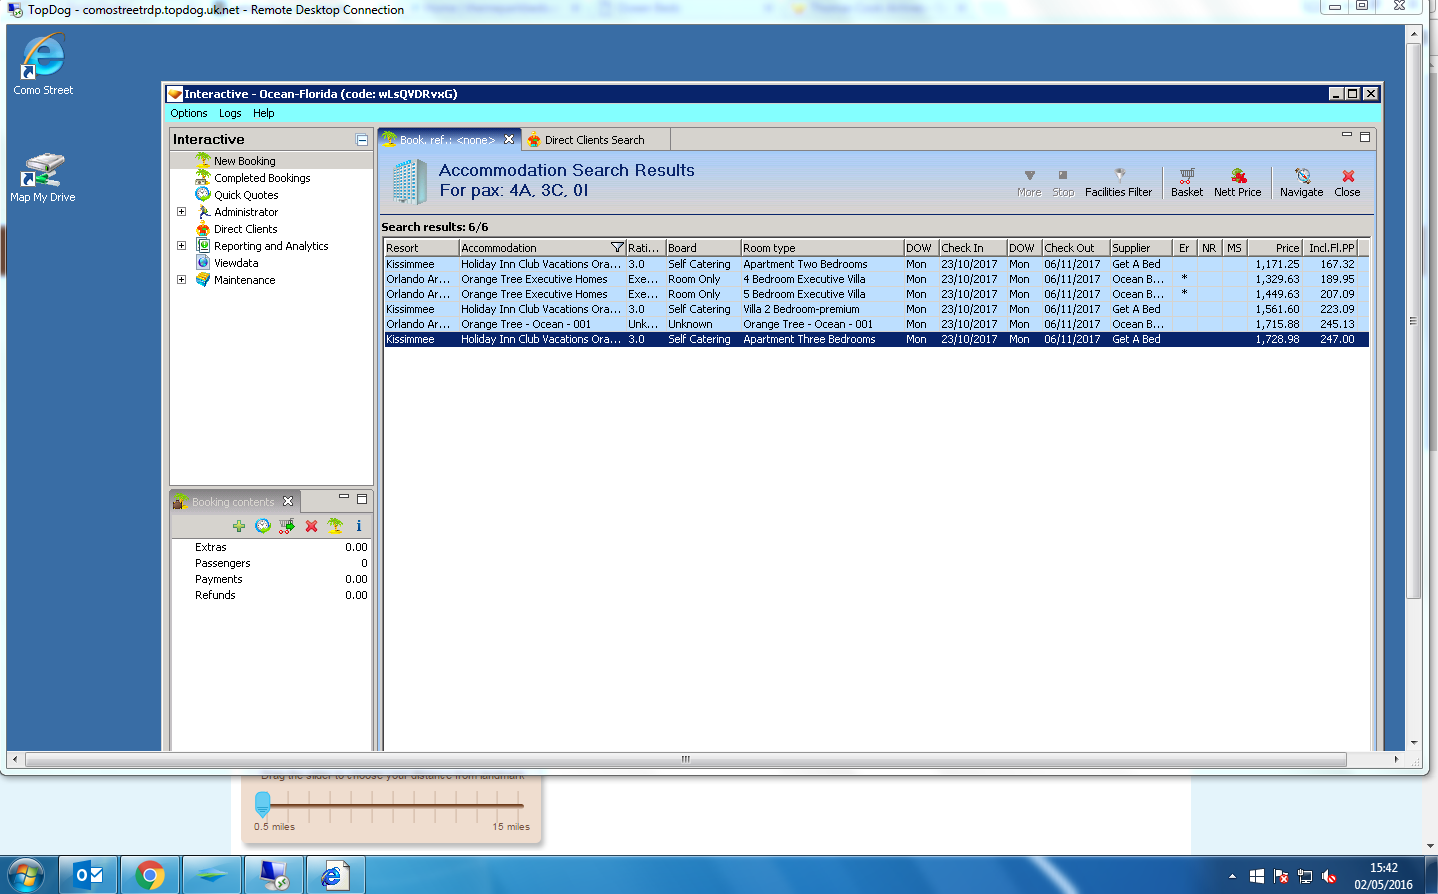Open Como Street desktop shortcut
1438x894 pixels.
(43, 64)
